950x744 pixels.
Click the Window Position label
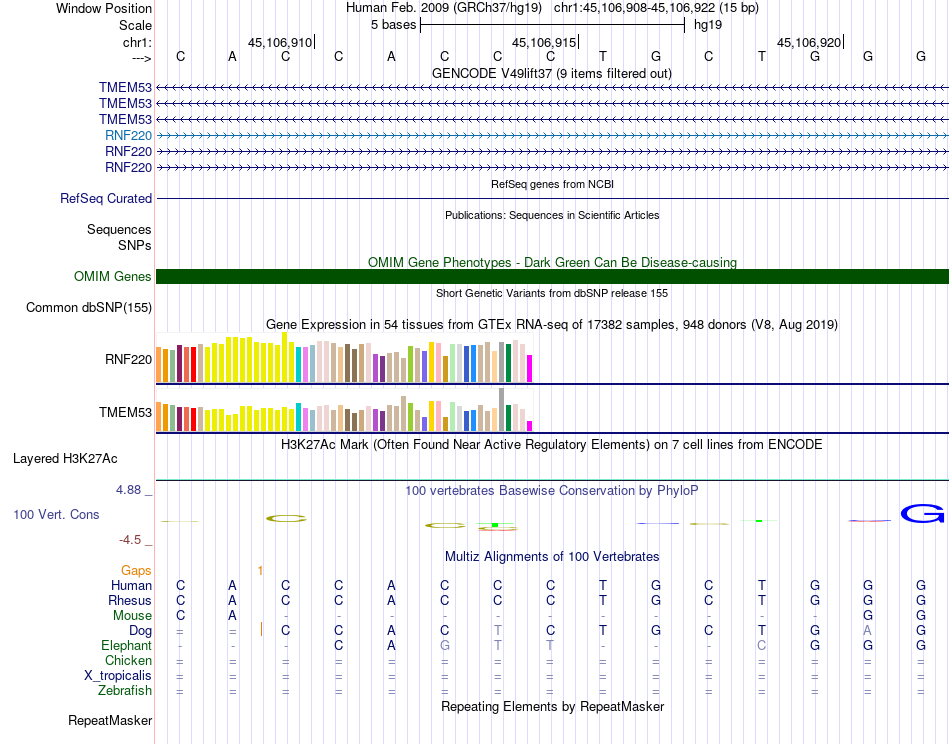[x=104, y=8]
